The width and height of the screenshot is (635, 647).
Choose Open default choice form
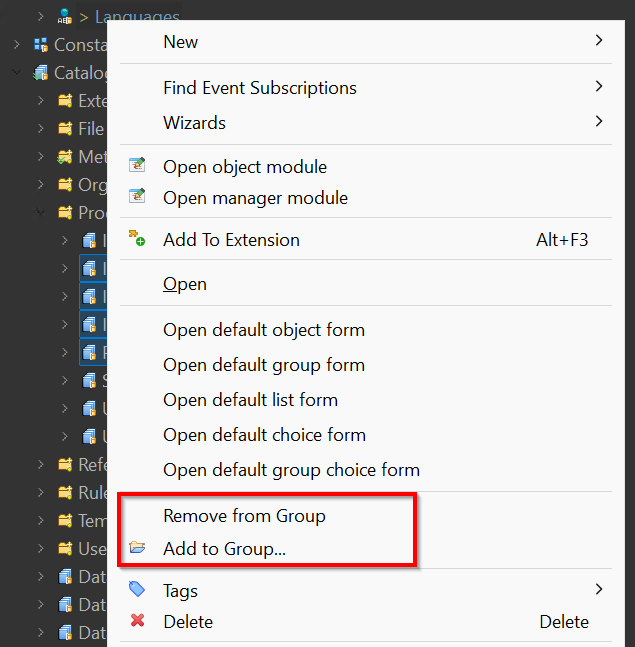(x=366, y=435)
